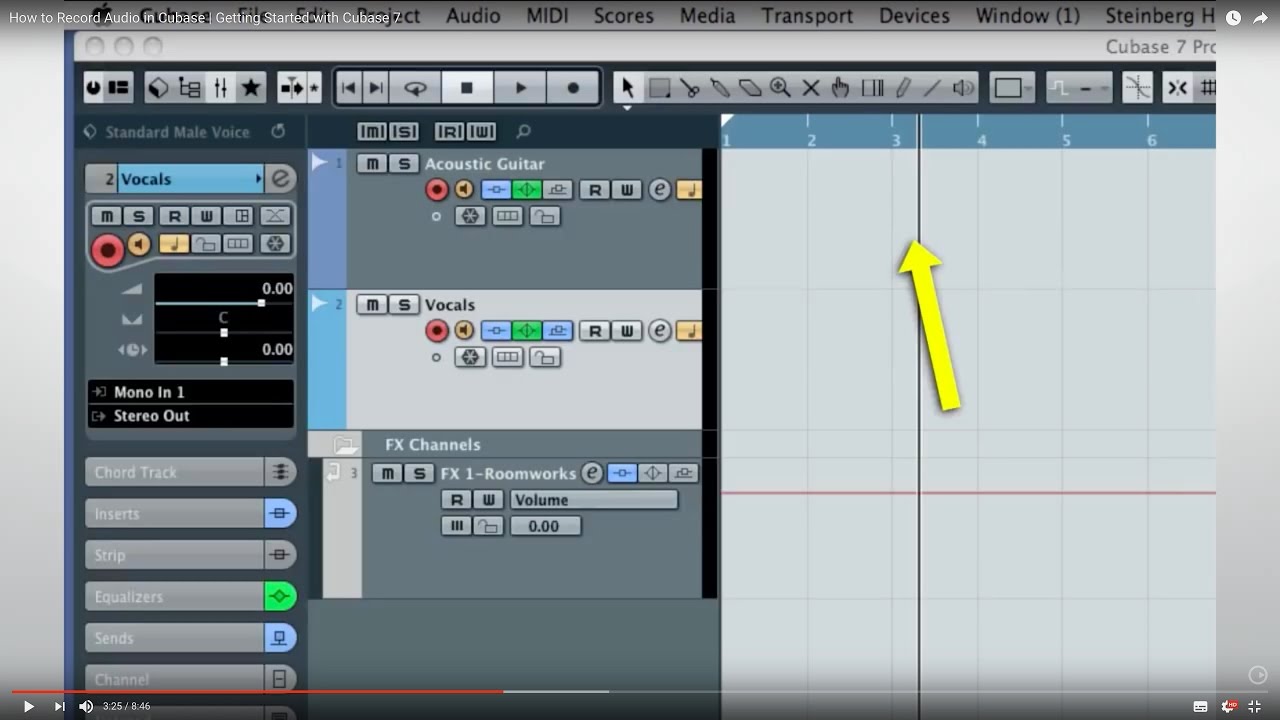Click the star workspace icon in toolbar
Viewport: 1280px width, 720px height.
[x=251, y=88]
